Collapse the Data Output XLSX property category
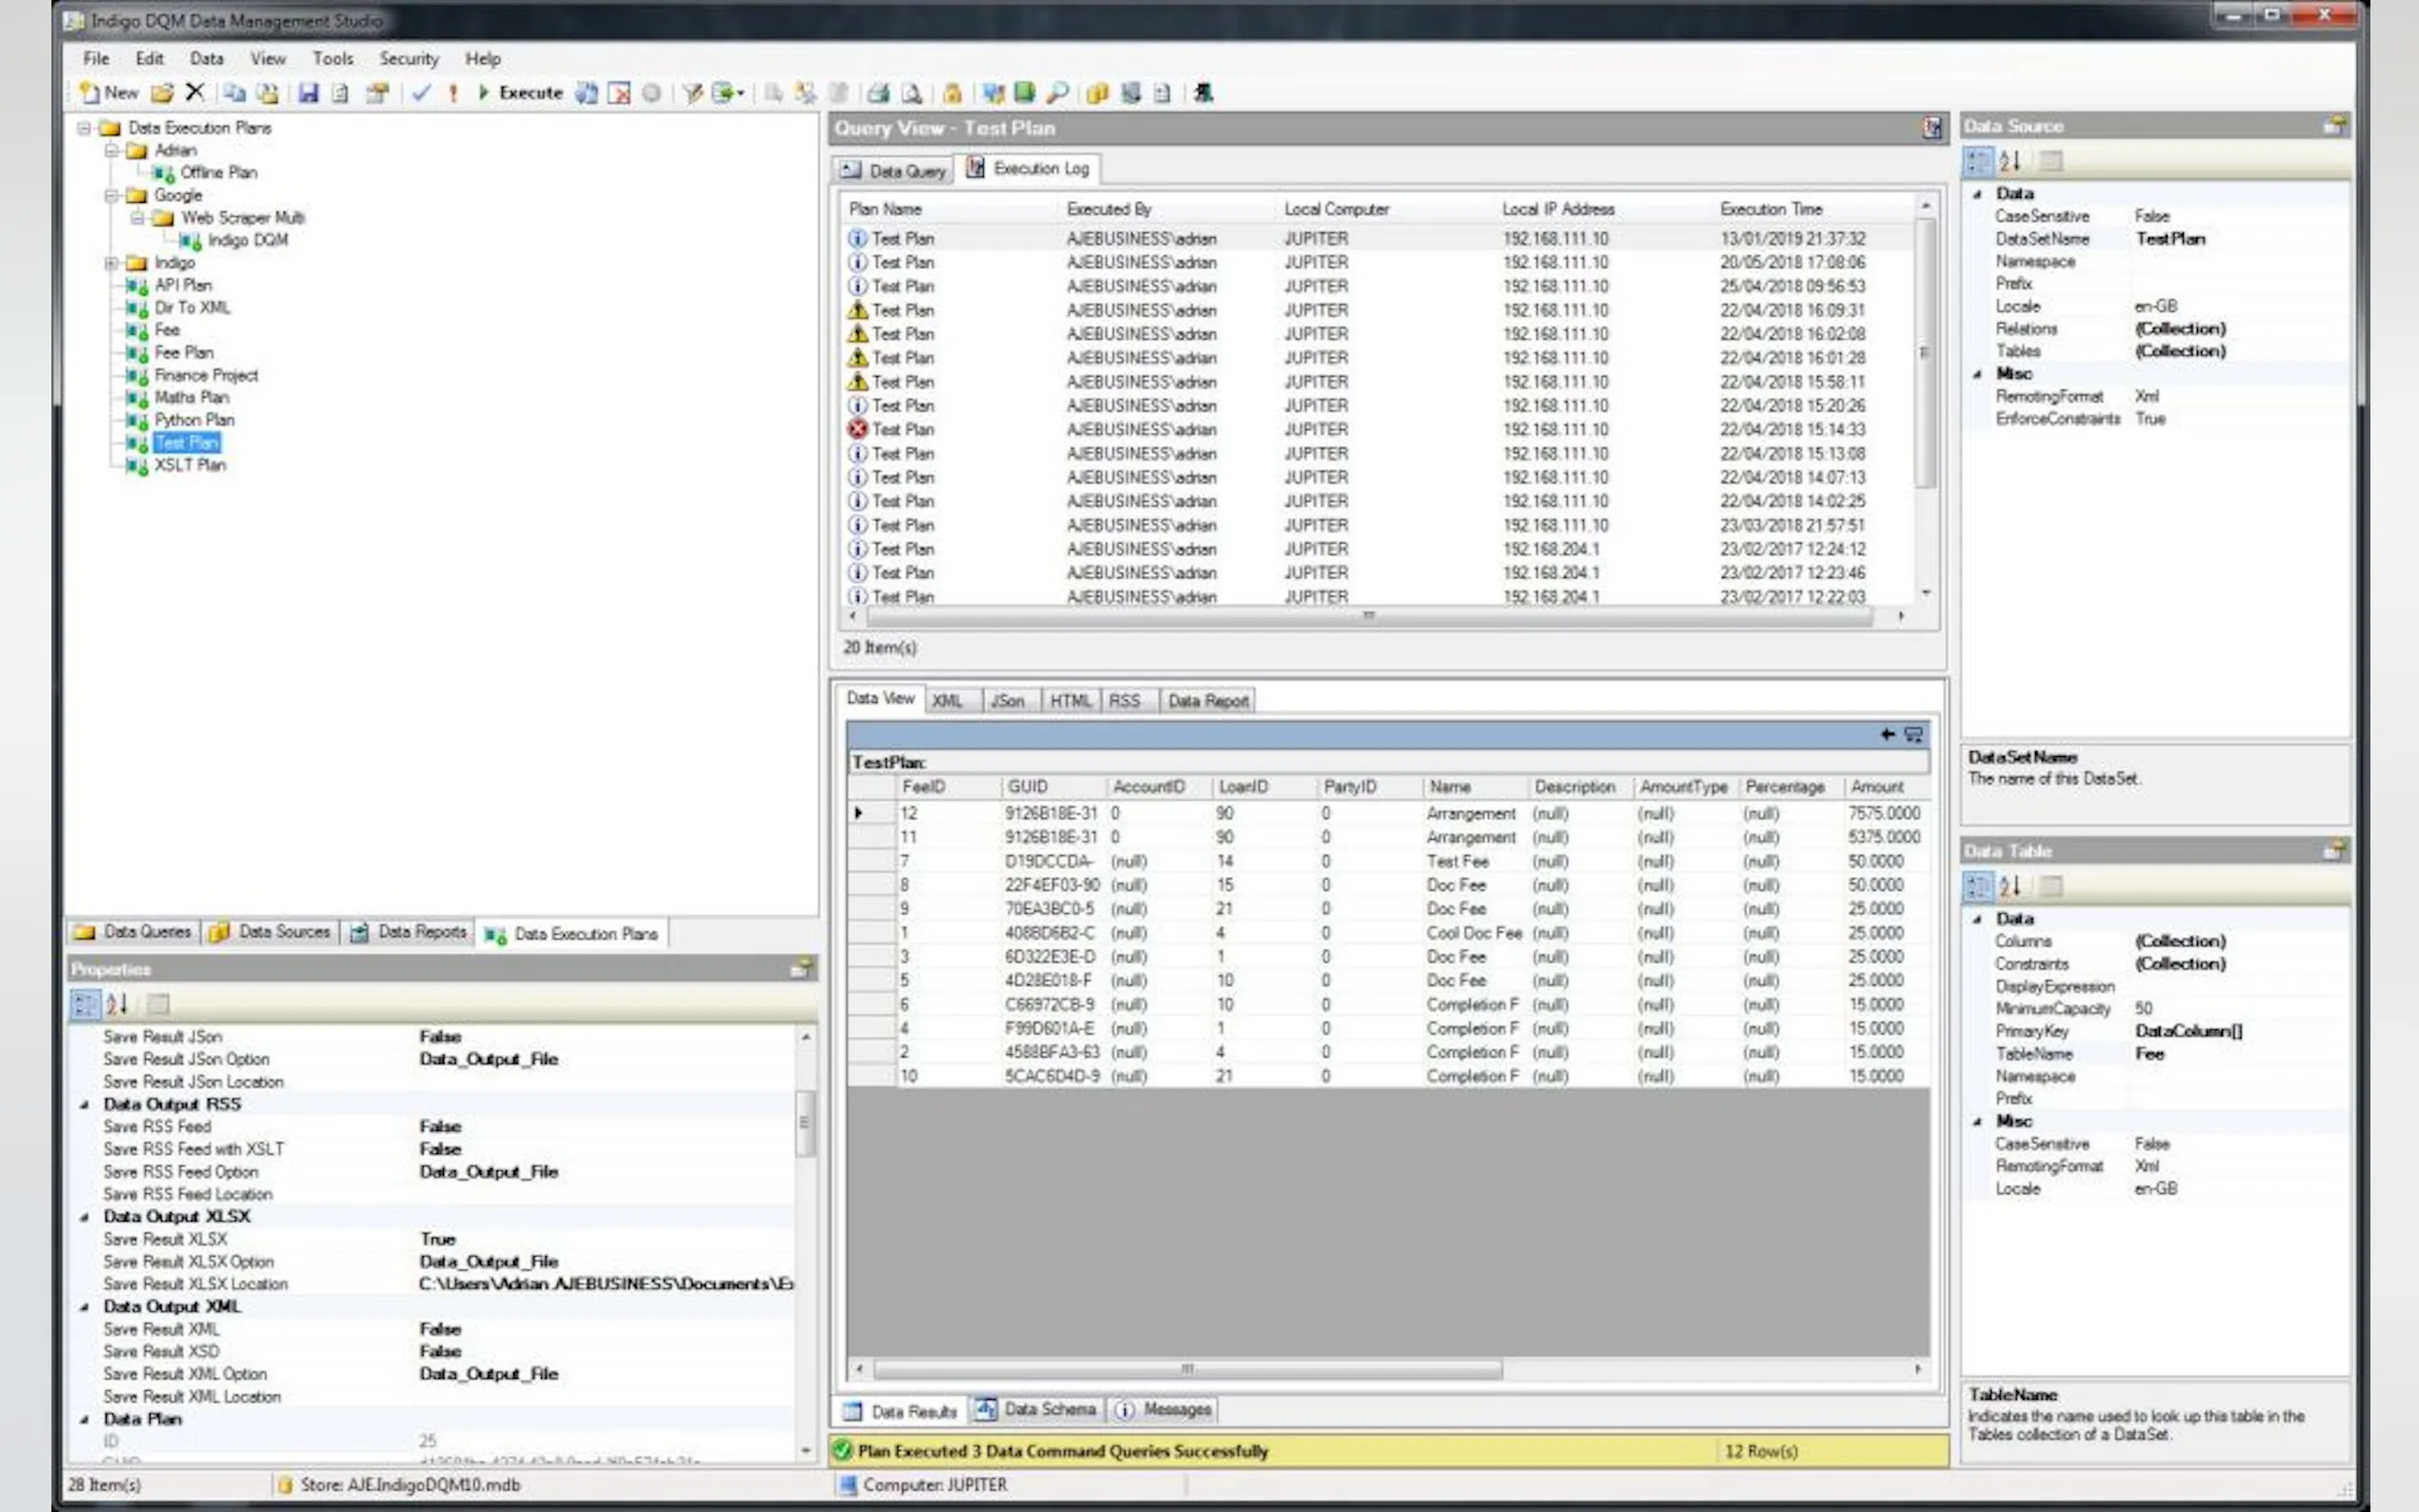This screenshot has height=1512, width=2419. pos(84,1217)
